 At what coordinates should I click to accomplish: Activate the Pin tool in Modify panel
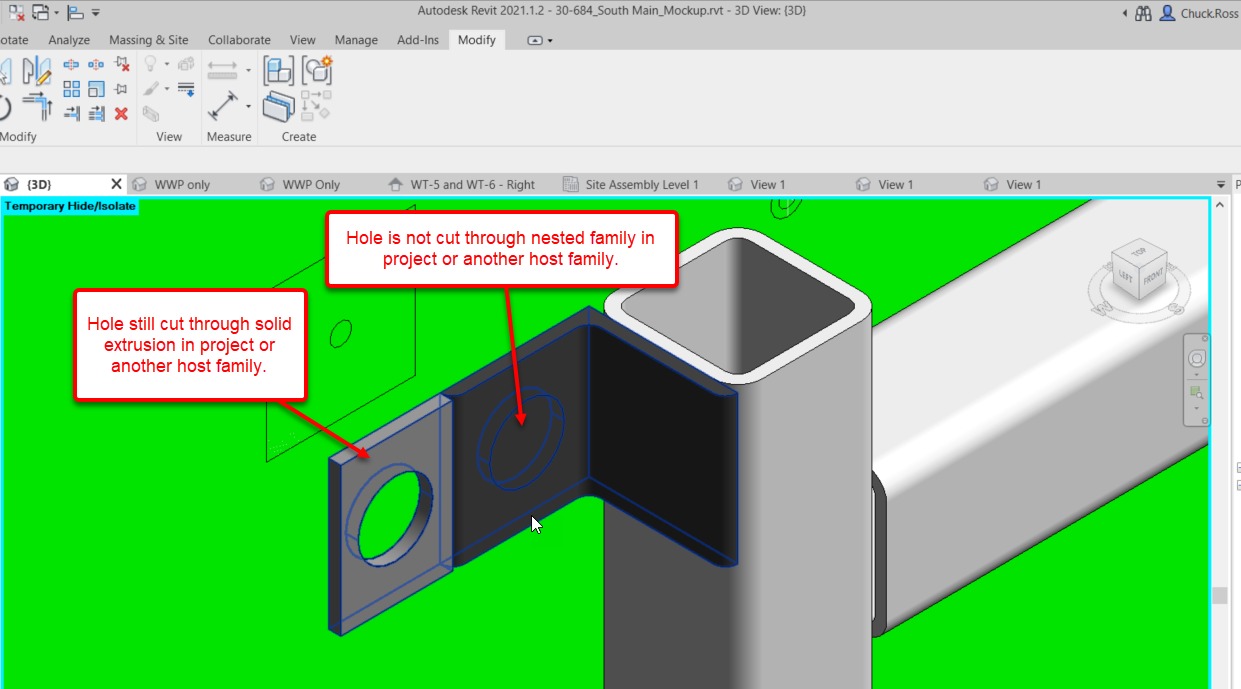pyautogui.click(x=121, y=88)
